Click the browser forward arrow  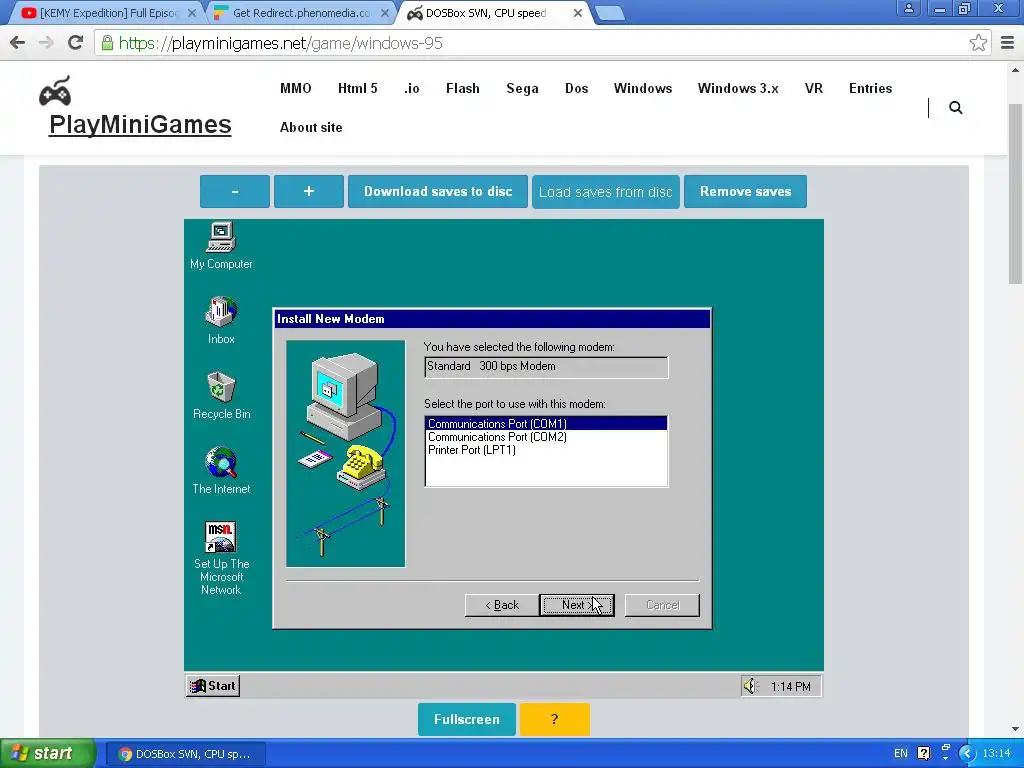46,43
